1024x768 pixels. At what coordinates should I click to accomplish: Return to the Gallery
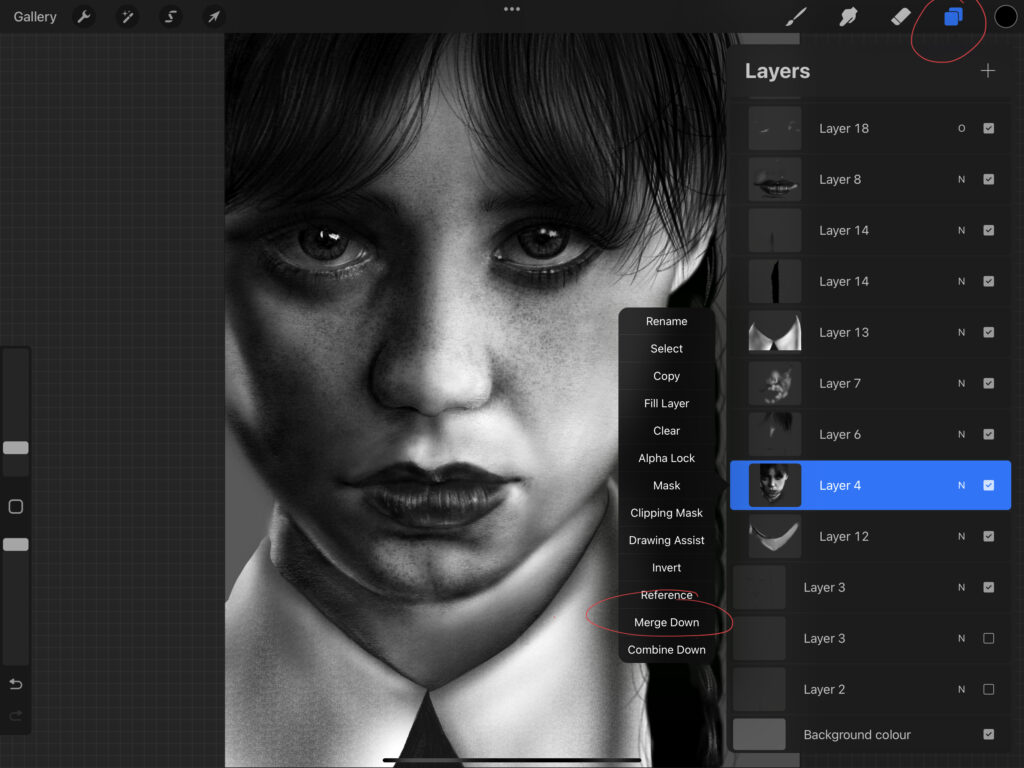click(x=35, y=17)
